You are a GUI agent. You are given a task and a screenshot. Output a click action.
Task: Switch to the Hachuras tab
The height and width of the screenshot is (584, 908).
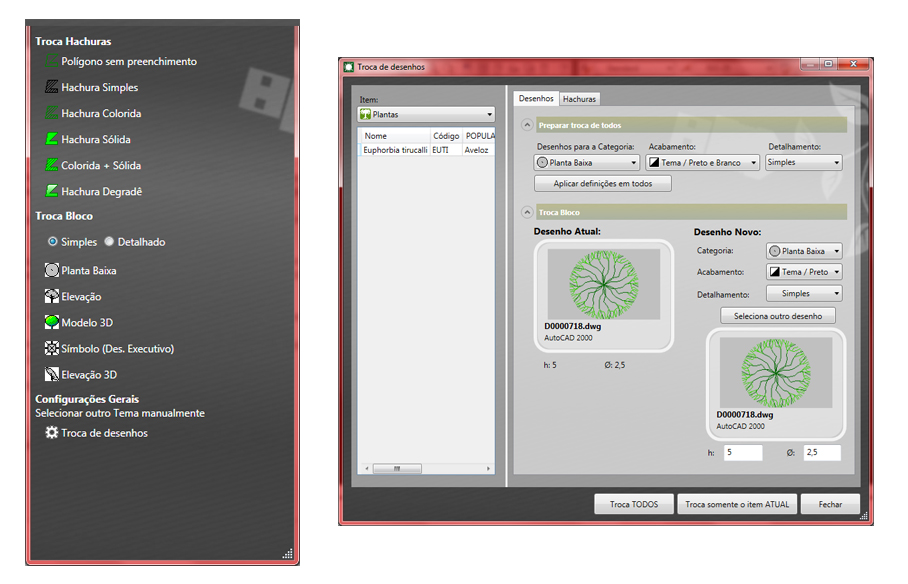coord(579,99)
